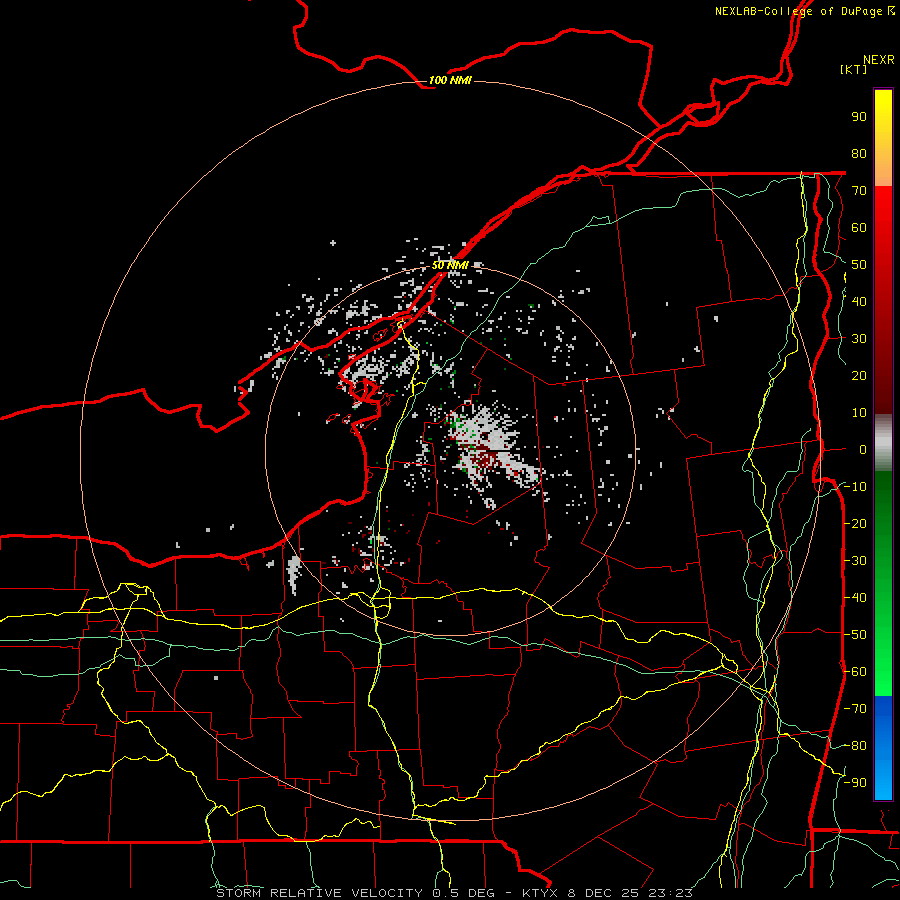This screenshot has height=900, width=900.
Task: Pick the bright green segment near -60
Action: (883, 674)
